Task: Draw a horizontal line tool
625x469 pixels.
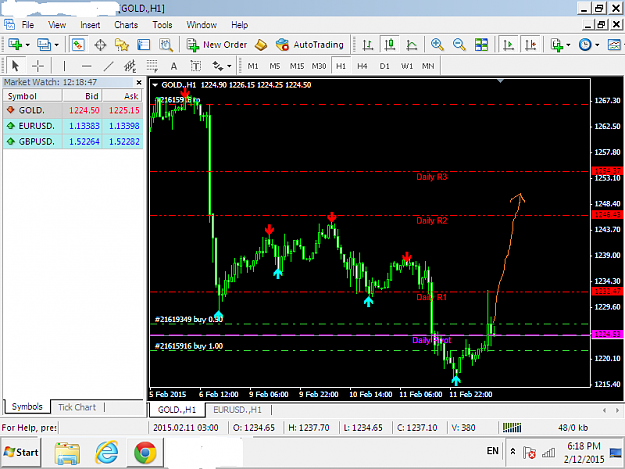Action: pyautogui.click(x=86, y=66)
